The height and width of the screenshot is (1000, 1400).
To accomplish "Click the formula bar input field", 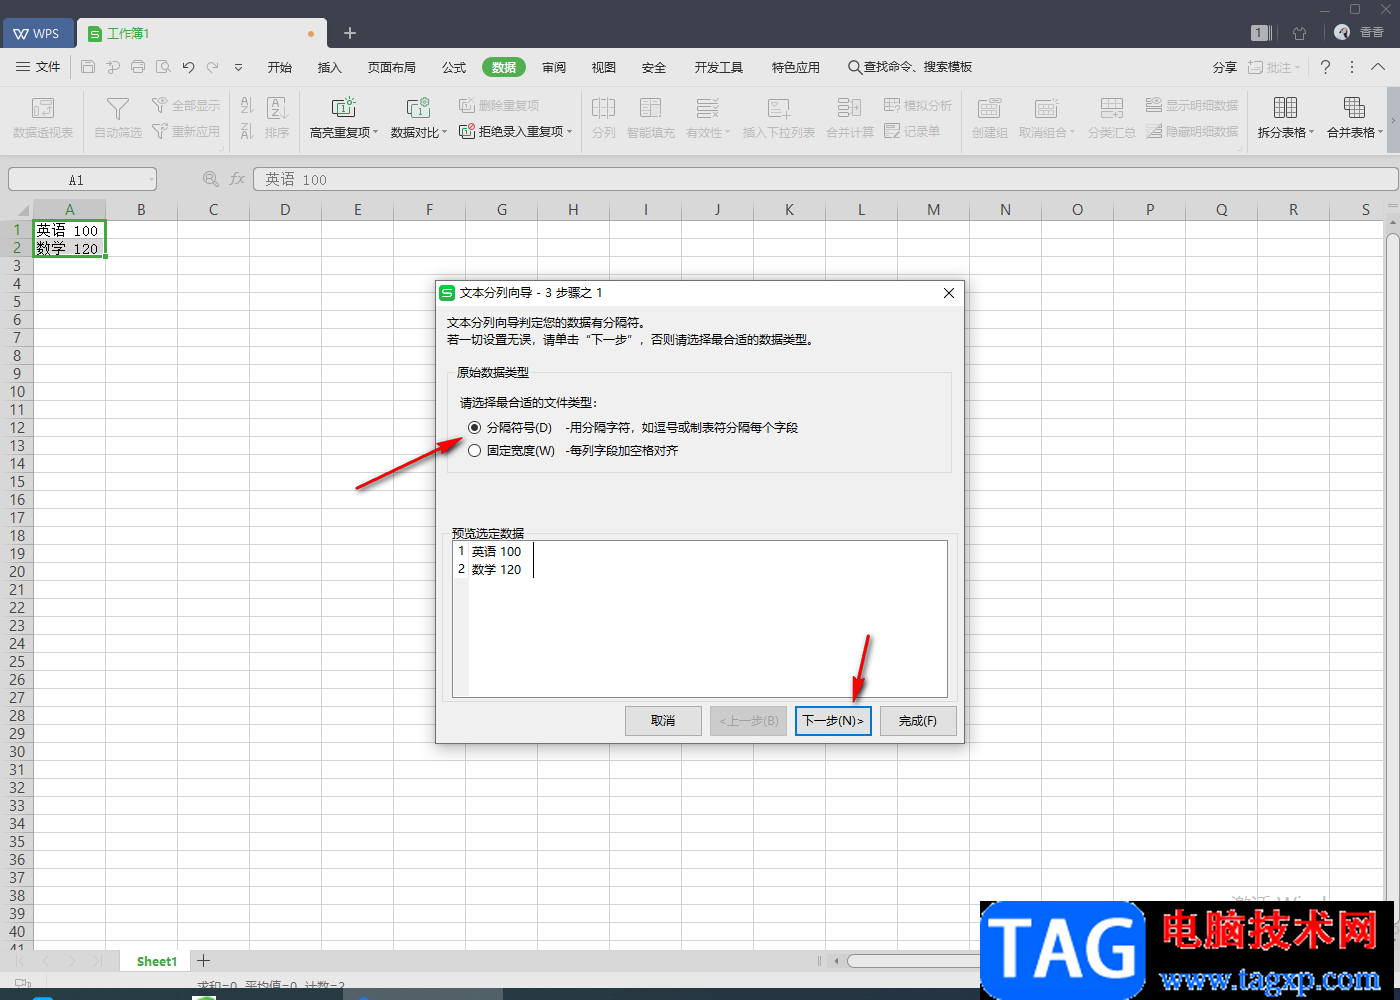I will tap(826, 179).
